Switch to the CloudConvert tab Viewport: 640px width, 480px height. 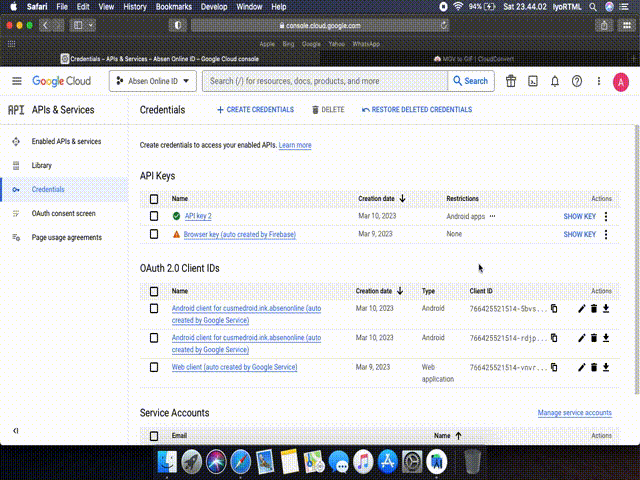click(473, 59)
